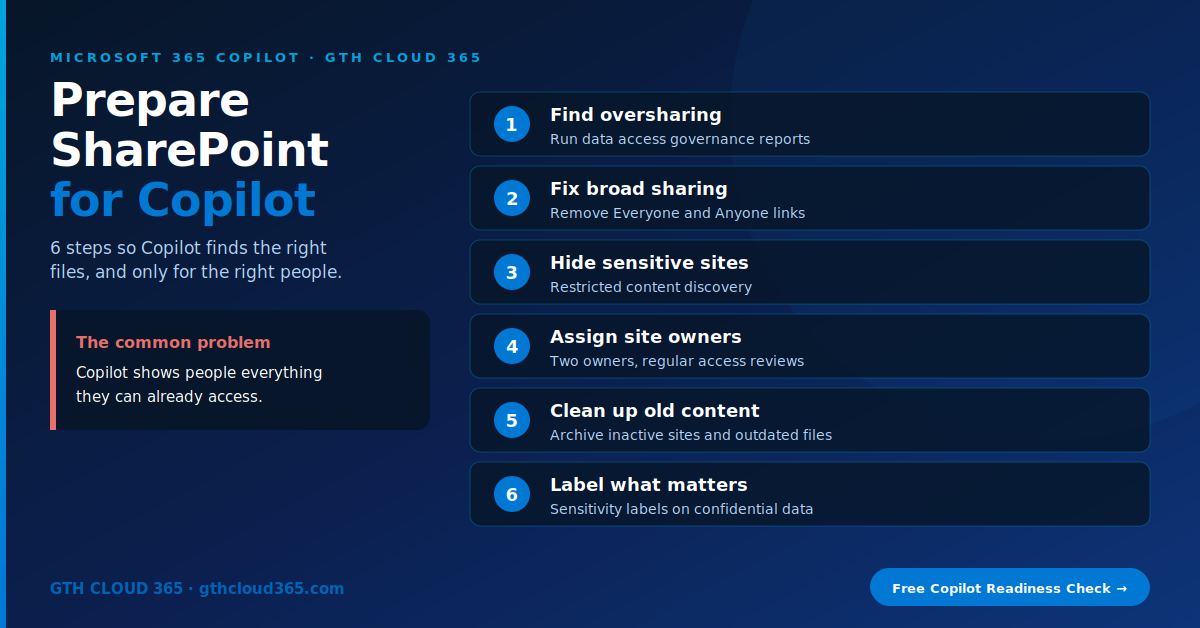Click 'The common problem' heading
The width and height of the screenshot is (1200, 628).
pos(173,342)
